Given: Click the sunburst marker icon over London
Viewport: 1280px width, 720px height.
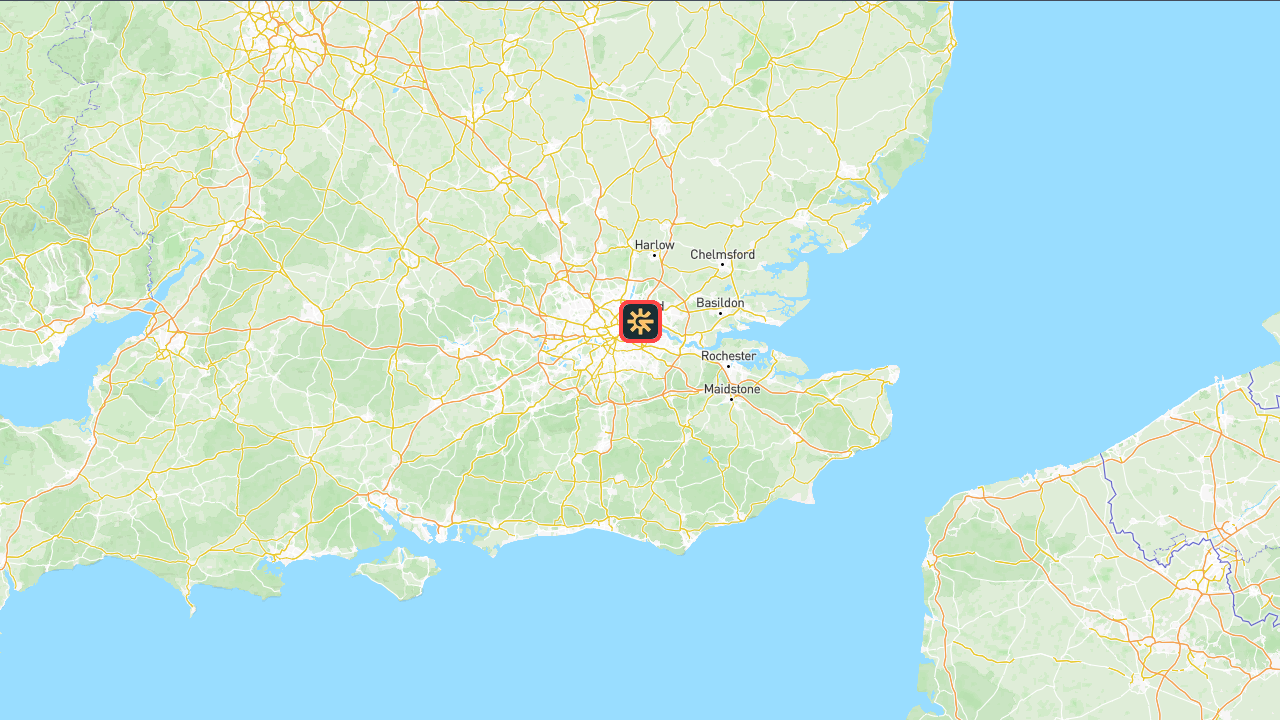Looking at the screenshot, I should coord(640,322).
